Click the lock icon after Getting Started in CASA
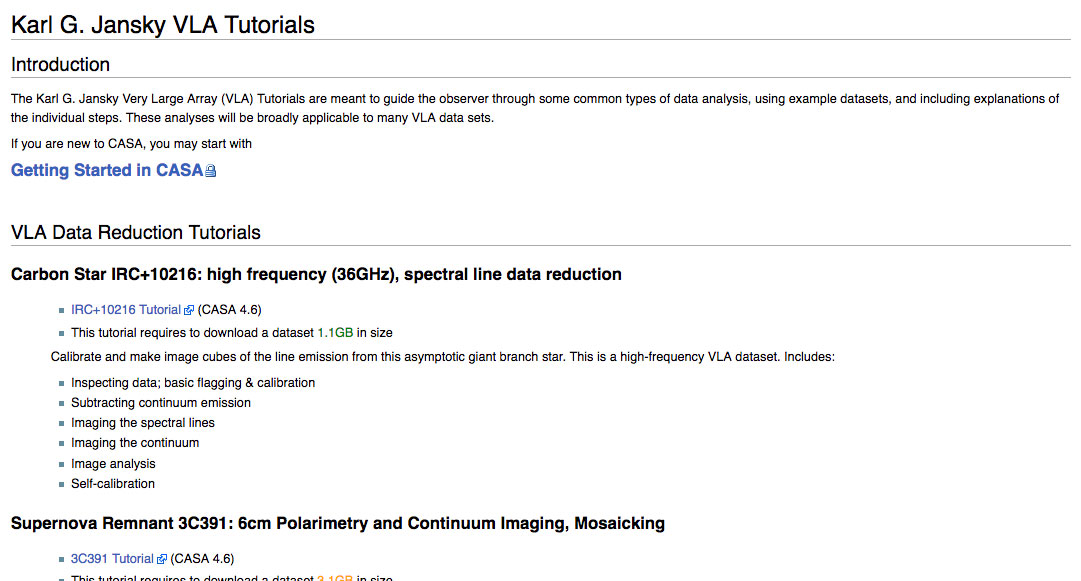Viewport: 1081px width, 581px height. pos(211,171)
